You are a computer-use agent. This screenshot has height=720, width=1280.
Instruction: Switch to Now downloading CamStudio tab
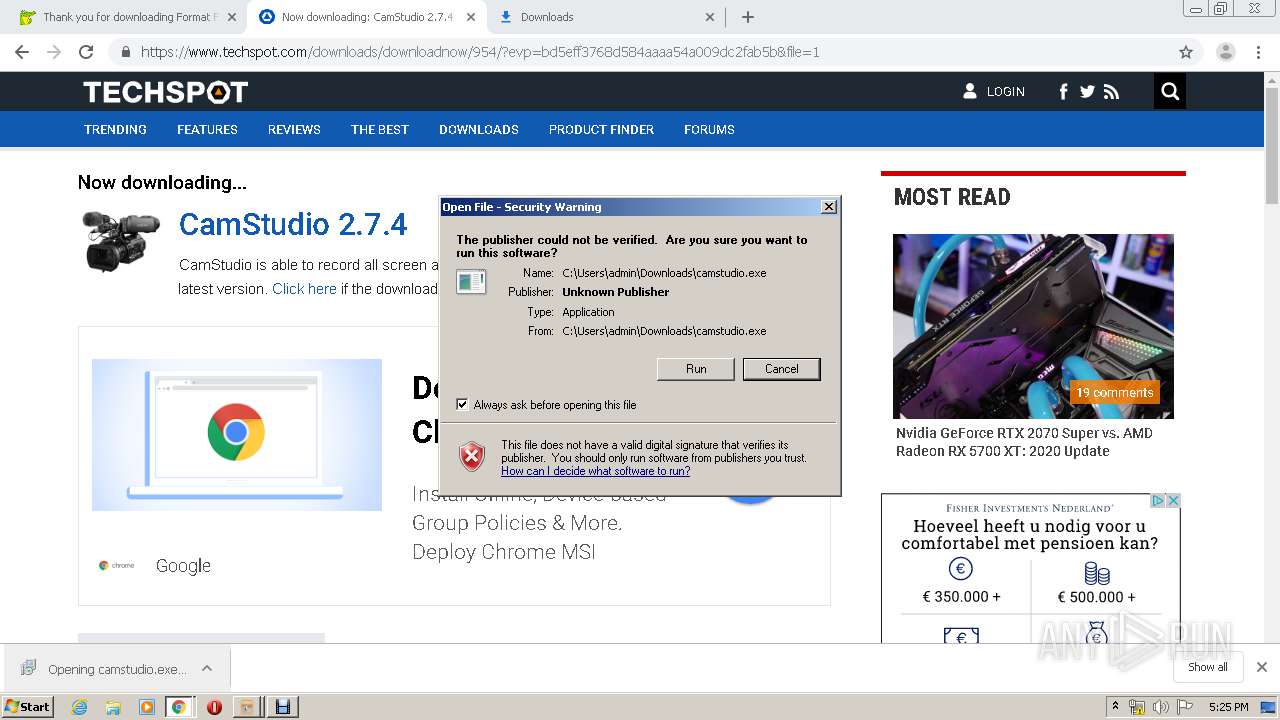367,17
